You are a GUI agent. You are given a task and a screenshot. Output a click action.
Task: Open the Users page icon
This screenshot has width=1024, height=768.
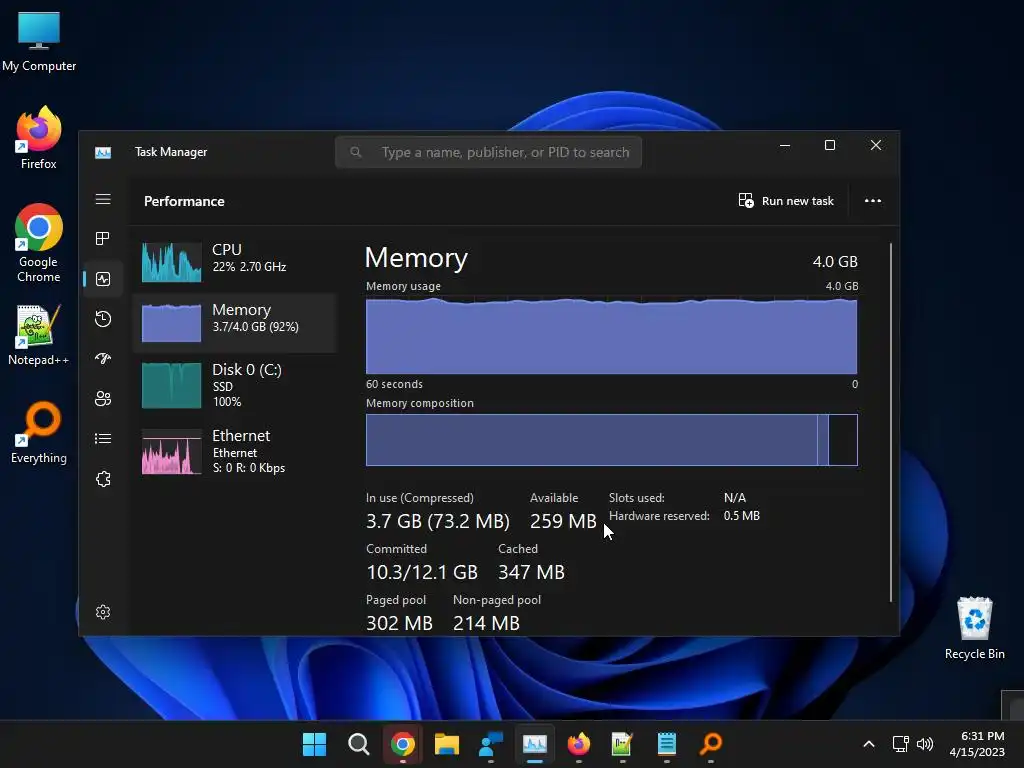coord(103,398)
